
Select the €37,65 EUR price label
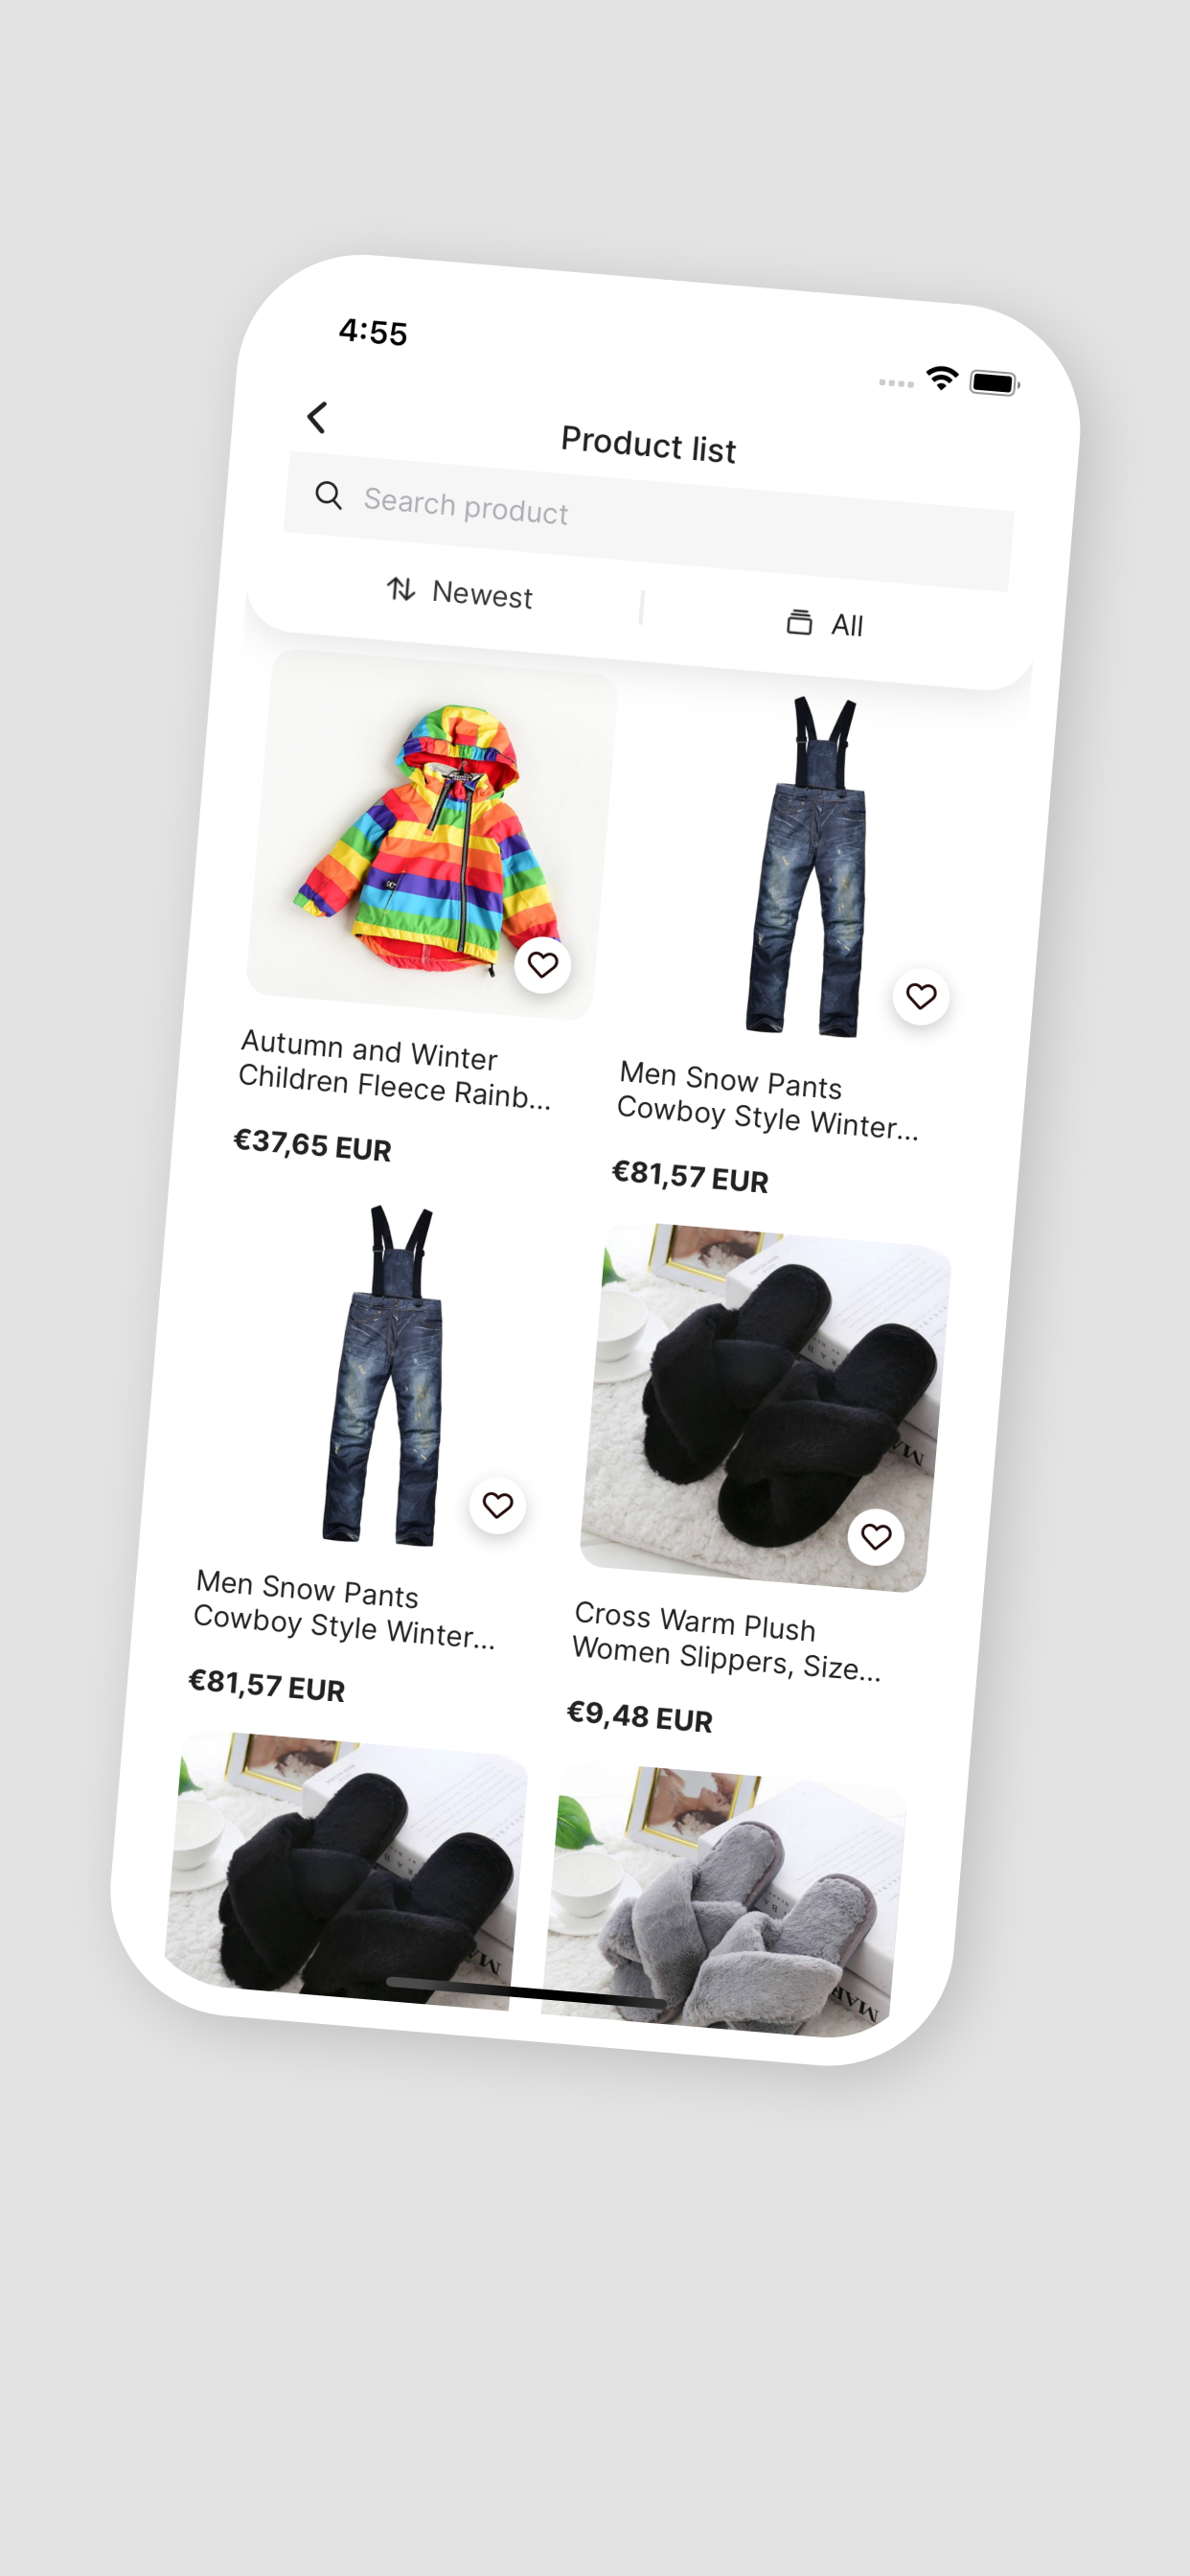312,1144
